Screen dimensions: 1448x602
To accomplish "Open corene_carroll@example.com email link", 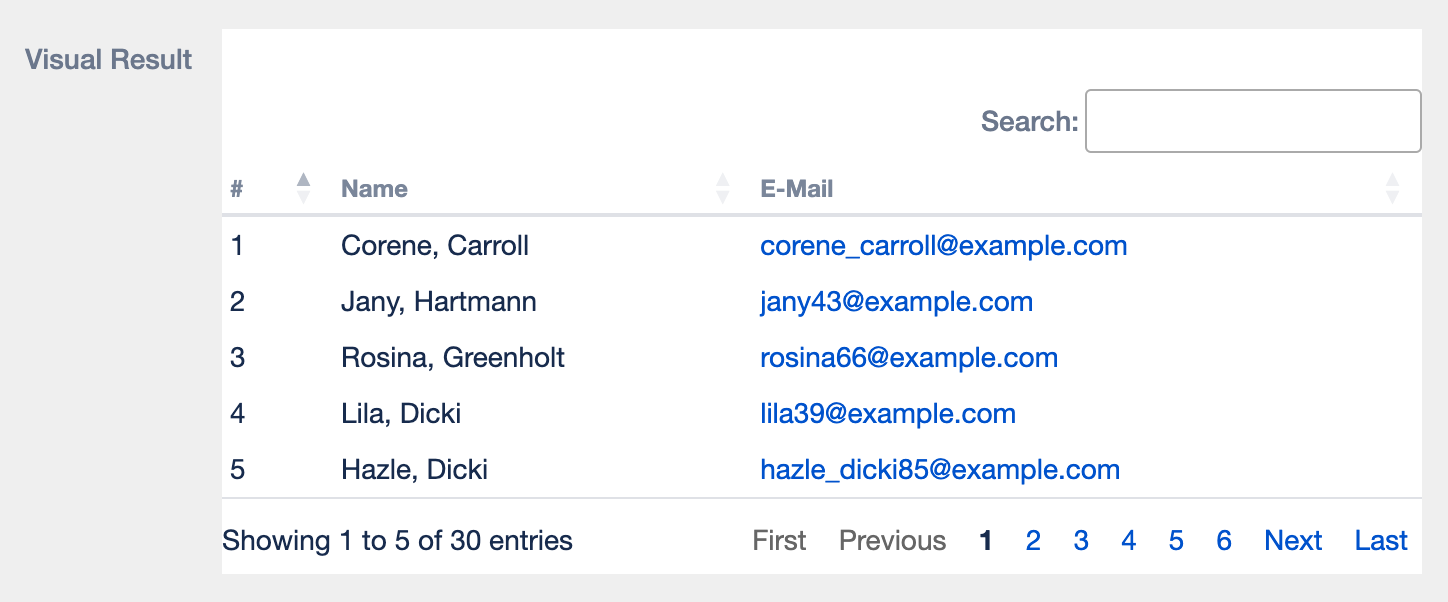I will (943, 246).
